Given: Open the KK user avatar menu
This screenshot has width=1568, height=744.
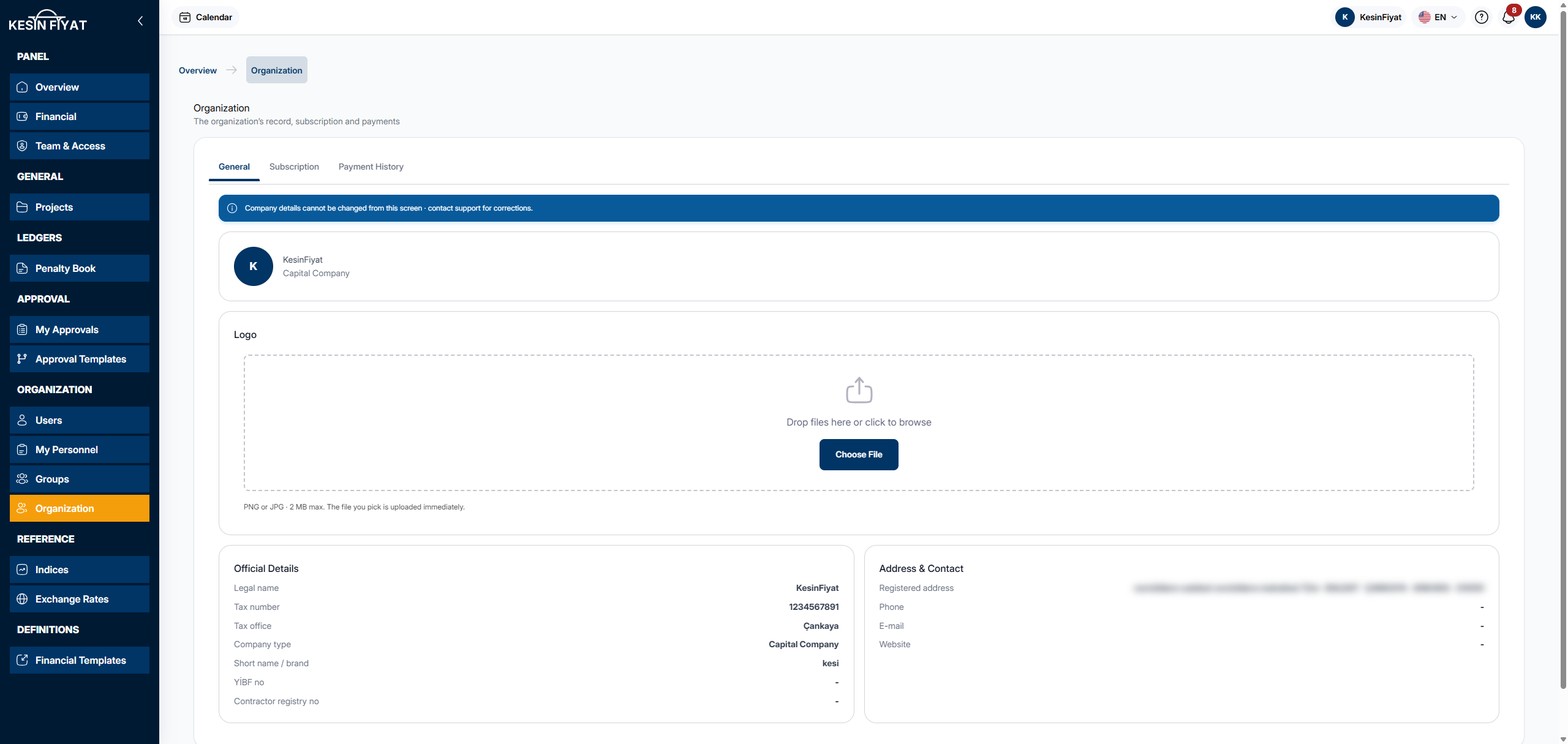Looking at the screenshot, I should [1535, 17].
